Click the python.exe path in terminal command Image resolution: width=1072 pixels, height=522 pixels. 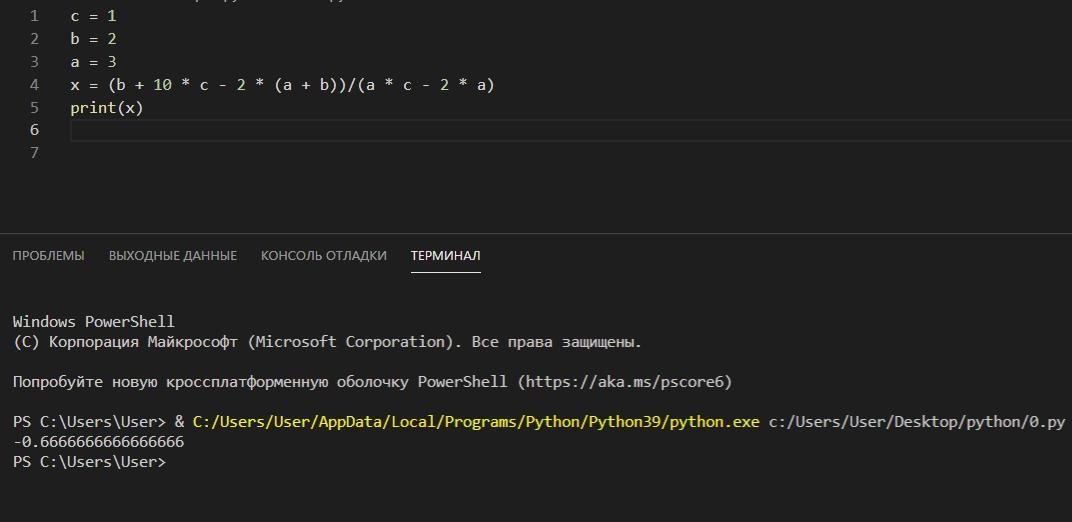(x=476, y=422)
